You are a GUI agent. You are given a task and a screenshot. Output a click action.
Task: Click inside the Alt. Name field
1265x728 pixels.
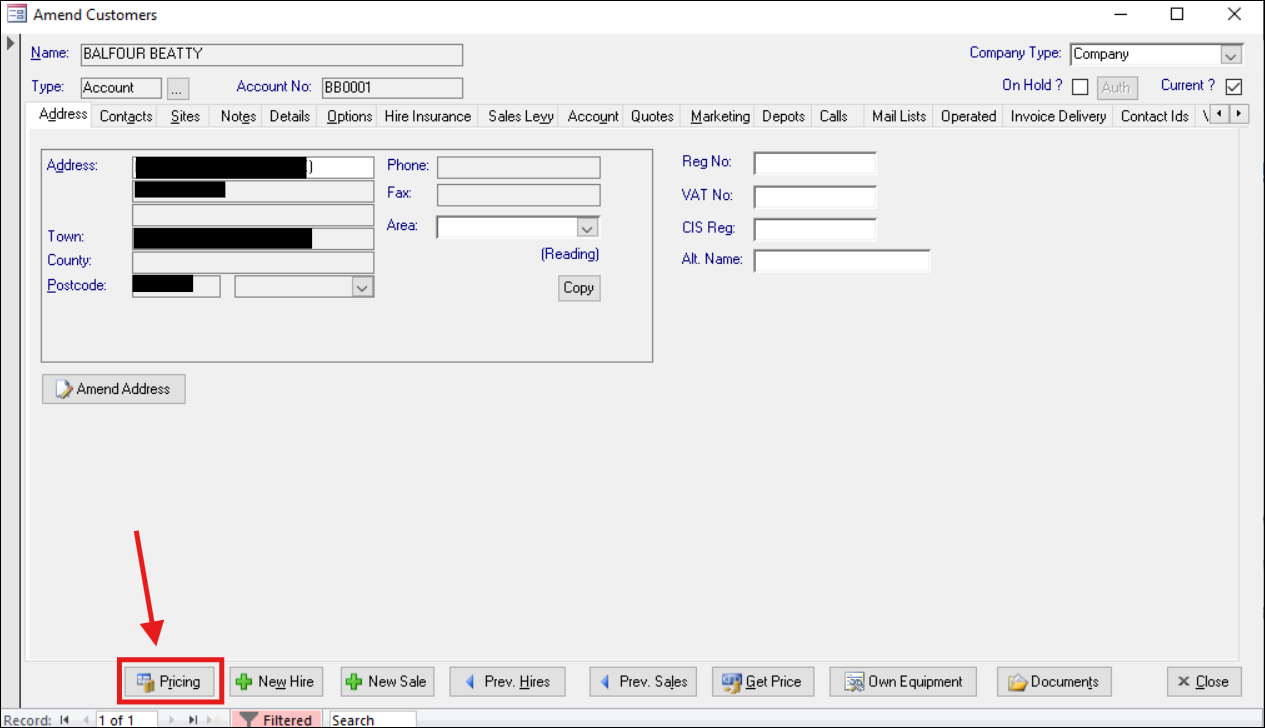pos(840,260)
